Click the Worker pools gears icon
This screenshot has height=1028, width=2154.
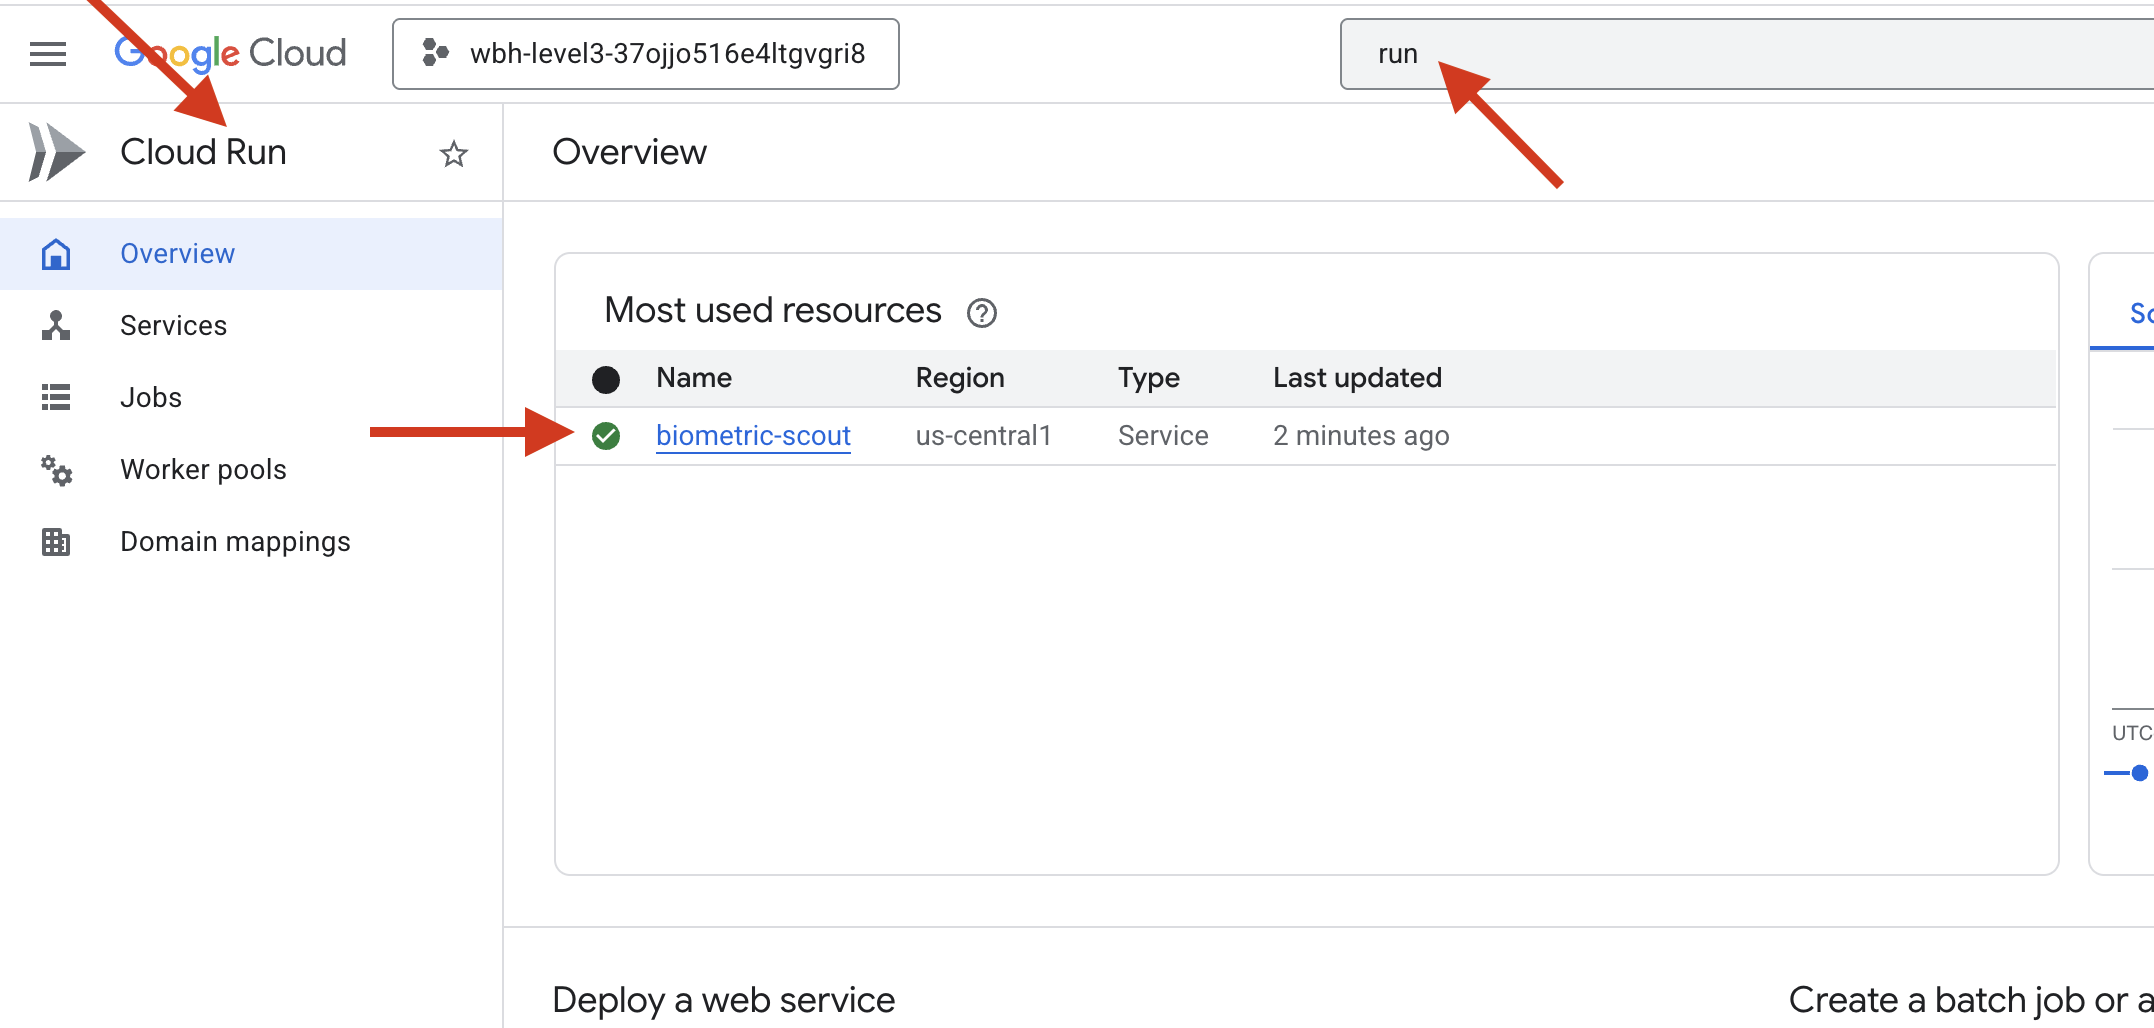coord(56,470)
